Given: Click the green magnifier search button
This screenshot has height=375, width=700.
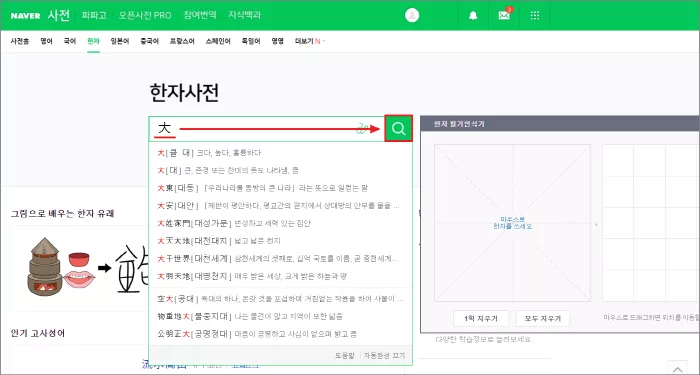Looking at the screenshot, I should [398, 129].
